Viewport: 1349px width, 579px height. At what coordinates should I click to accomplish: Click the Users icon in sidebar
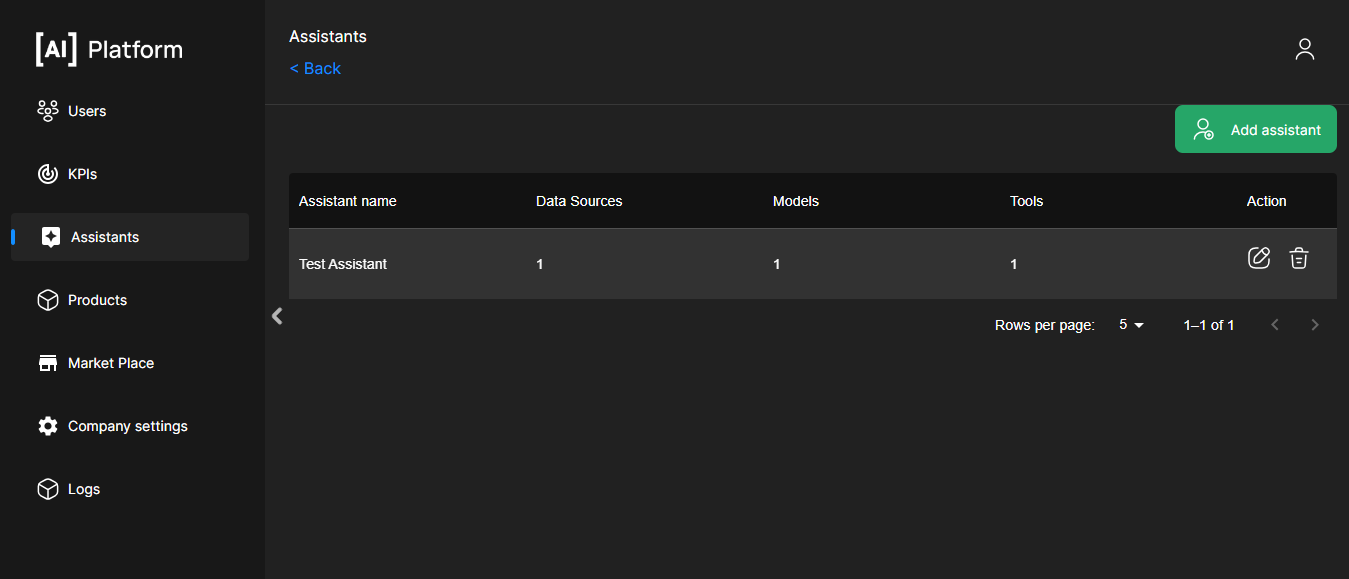point(47,111)
